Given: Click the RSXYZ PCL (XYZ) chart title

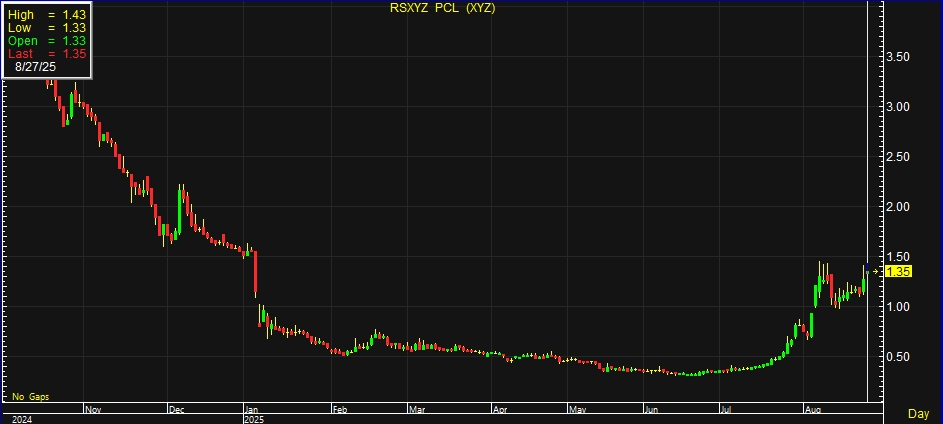Looking at the screenshot, I should pyautogui.click(x=443, y=8).
